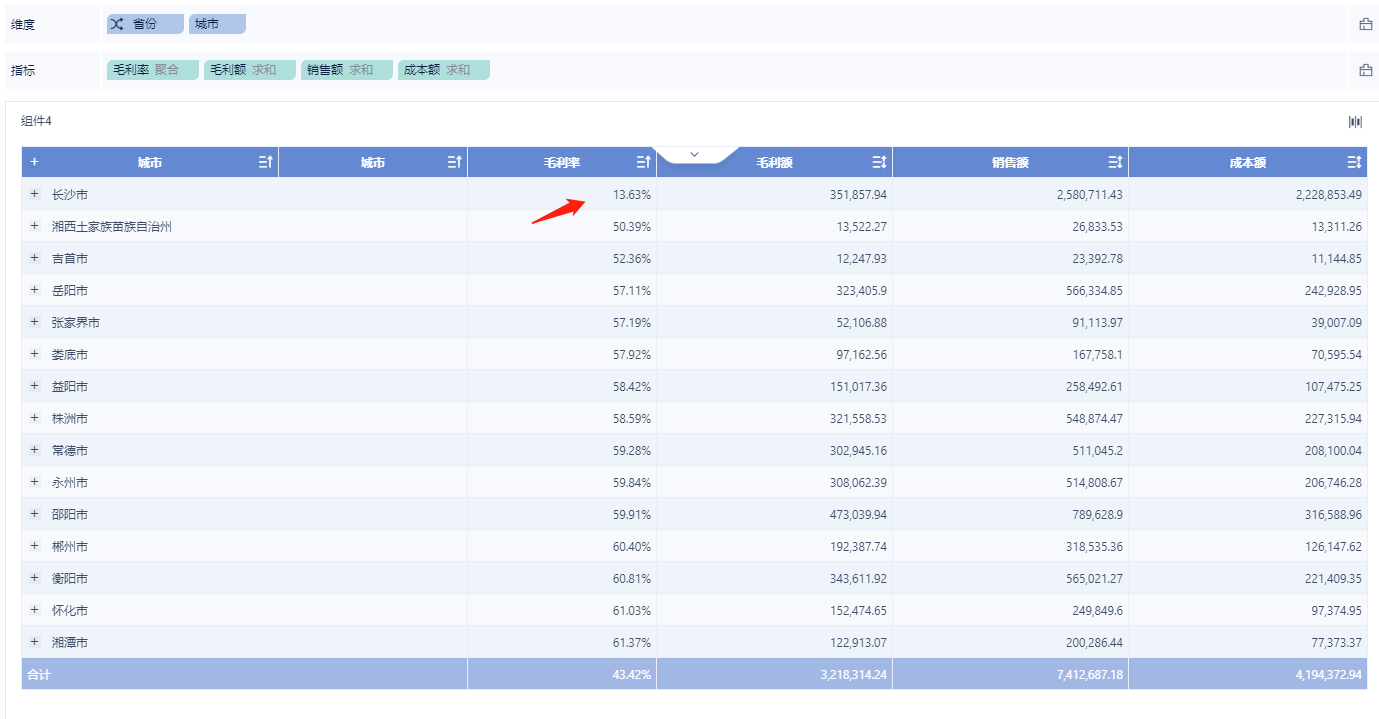Click the toolbox icon in 指标 row
Viewport: 1379px width, 719px height.
point(1365,70)
